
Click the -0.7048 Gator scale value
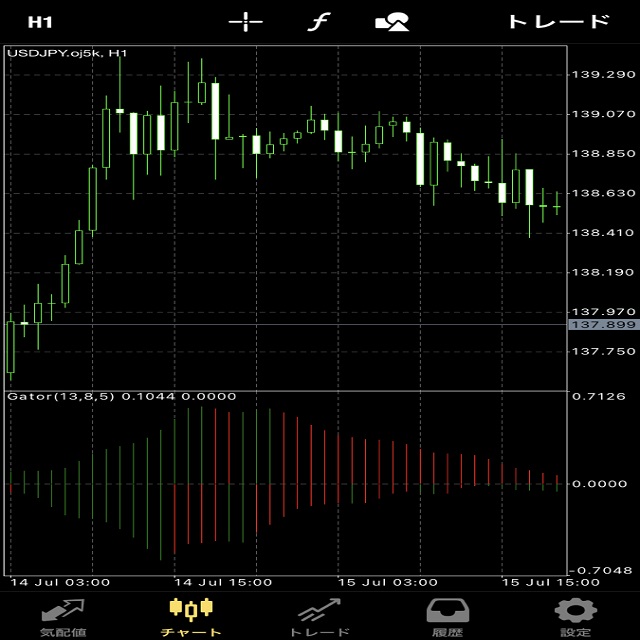tap(601, 570)
